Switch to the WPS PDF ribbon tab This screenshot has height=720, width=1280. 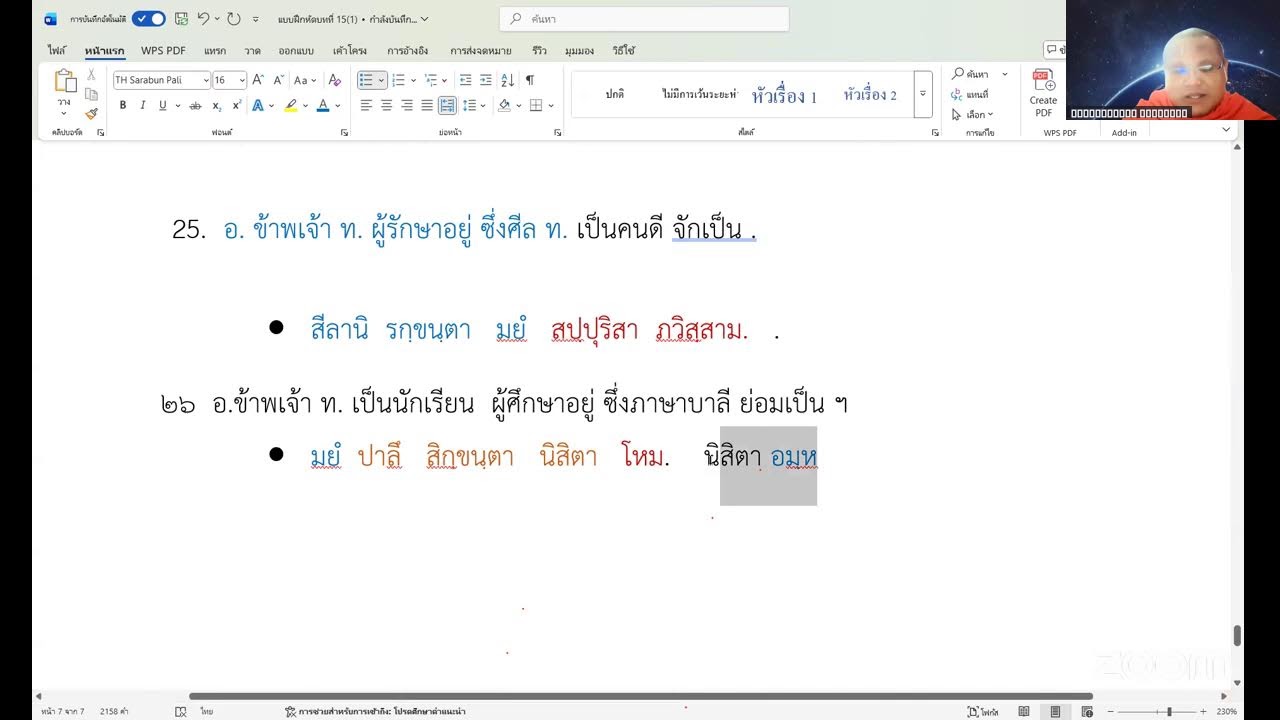[x=163, y=50]
